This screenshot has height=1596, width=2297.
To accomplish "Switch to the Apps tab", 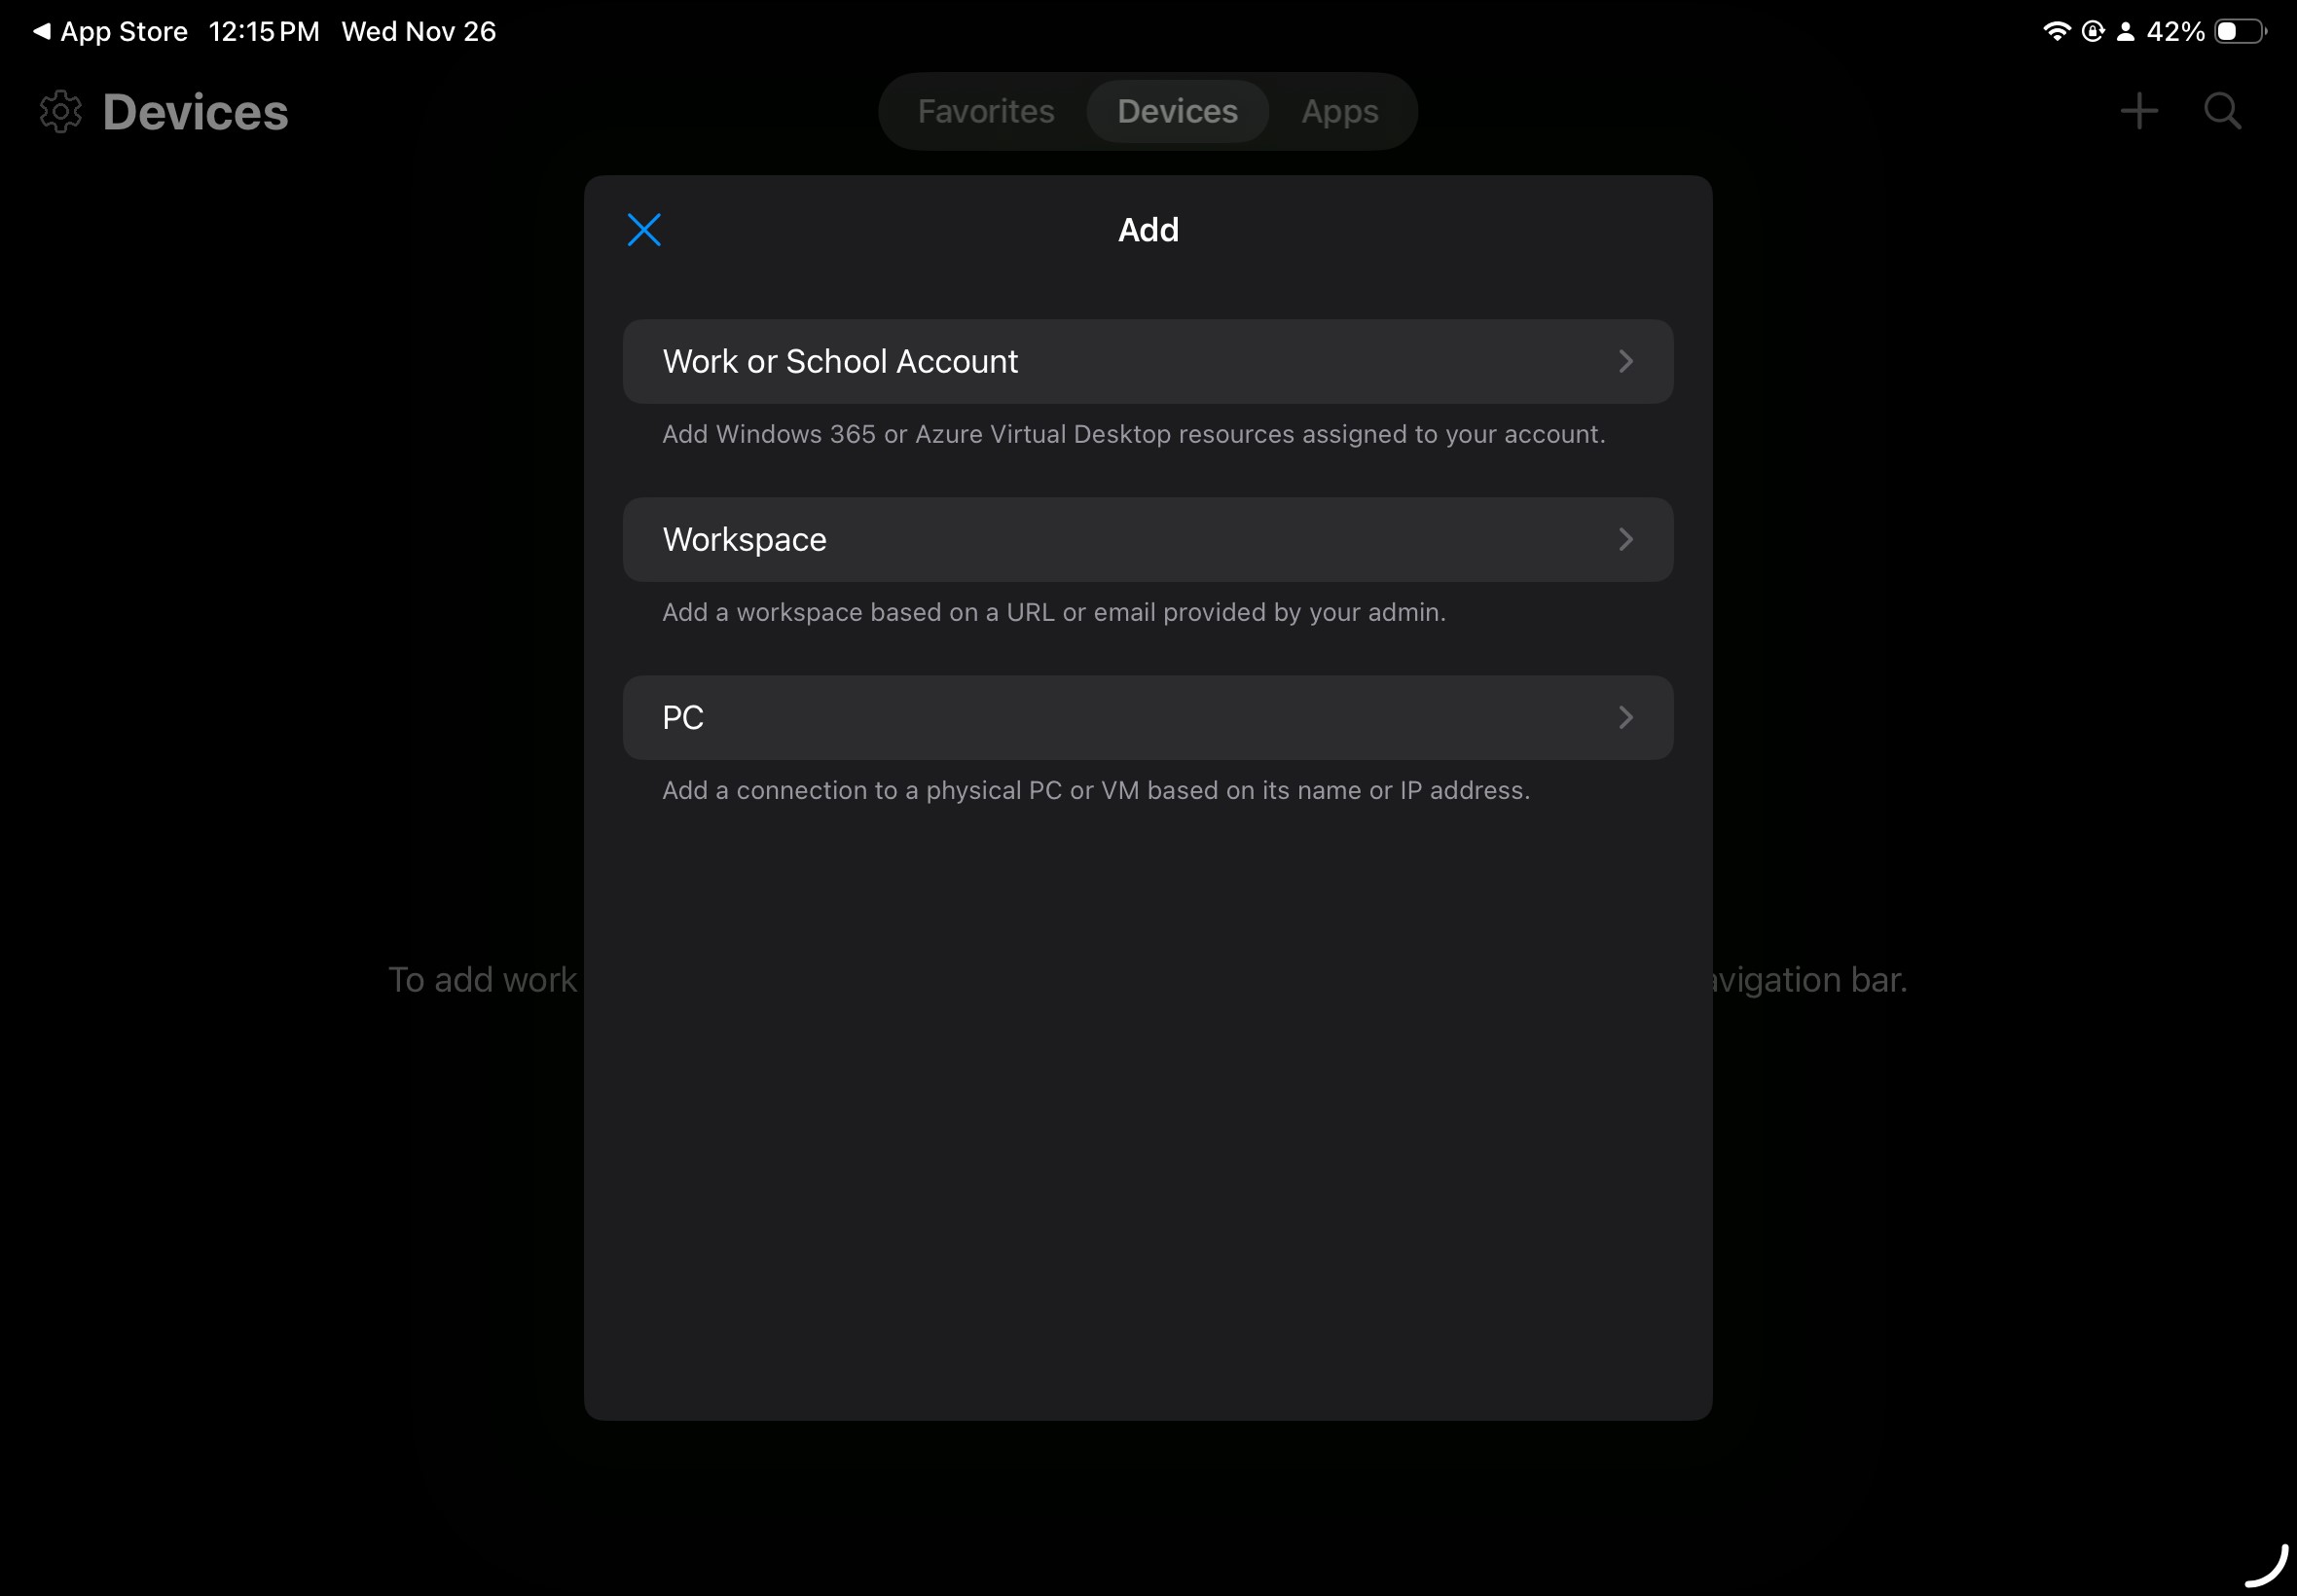I will click(x=1338, y=111).
